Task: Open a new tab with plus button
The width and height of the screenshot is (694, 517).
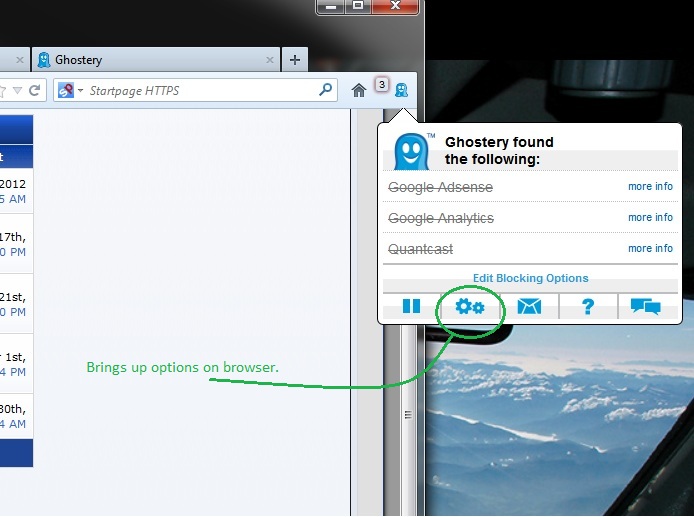Action: pyautogui.click(x=295, y=60)
